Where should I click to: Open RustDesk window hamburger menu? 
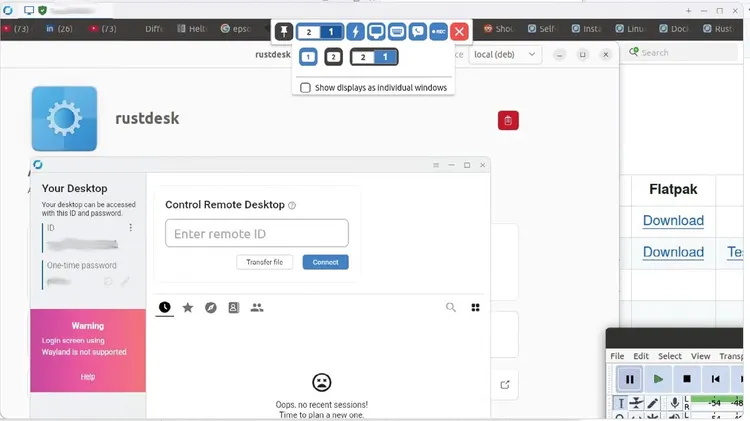[x=436, y=165]
